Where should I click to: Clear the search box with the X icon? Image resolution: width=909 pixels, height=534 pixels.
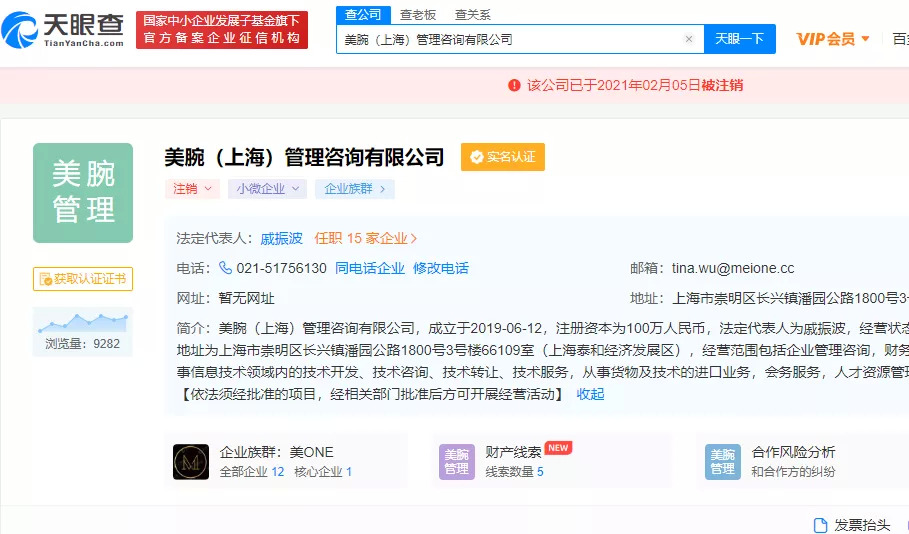pos(689,39)
